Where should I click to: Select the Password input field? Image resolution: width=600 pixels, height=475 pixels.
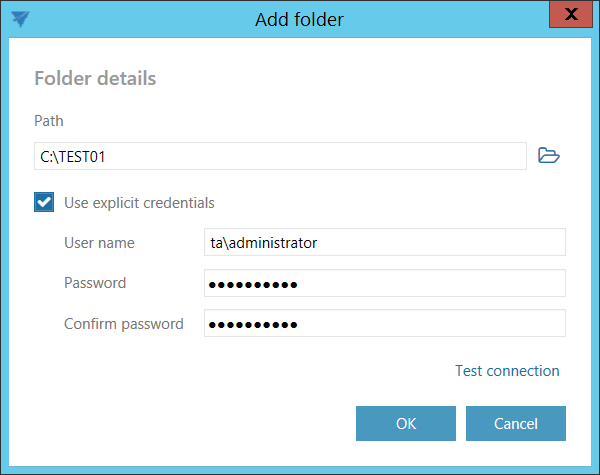(x=384, y=283)
